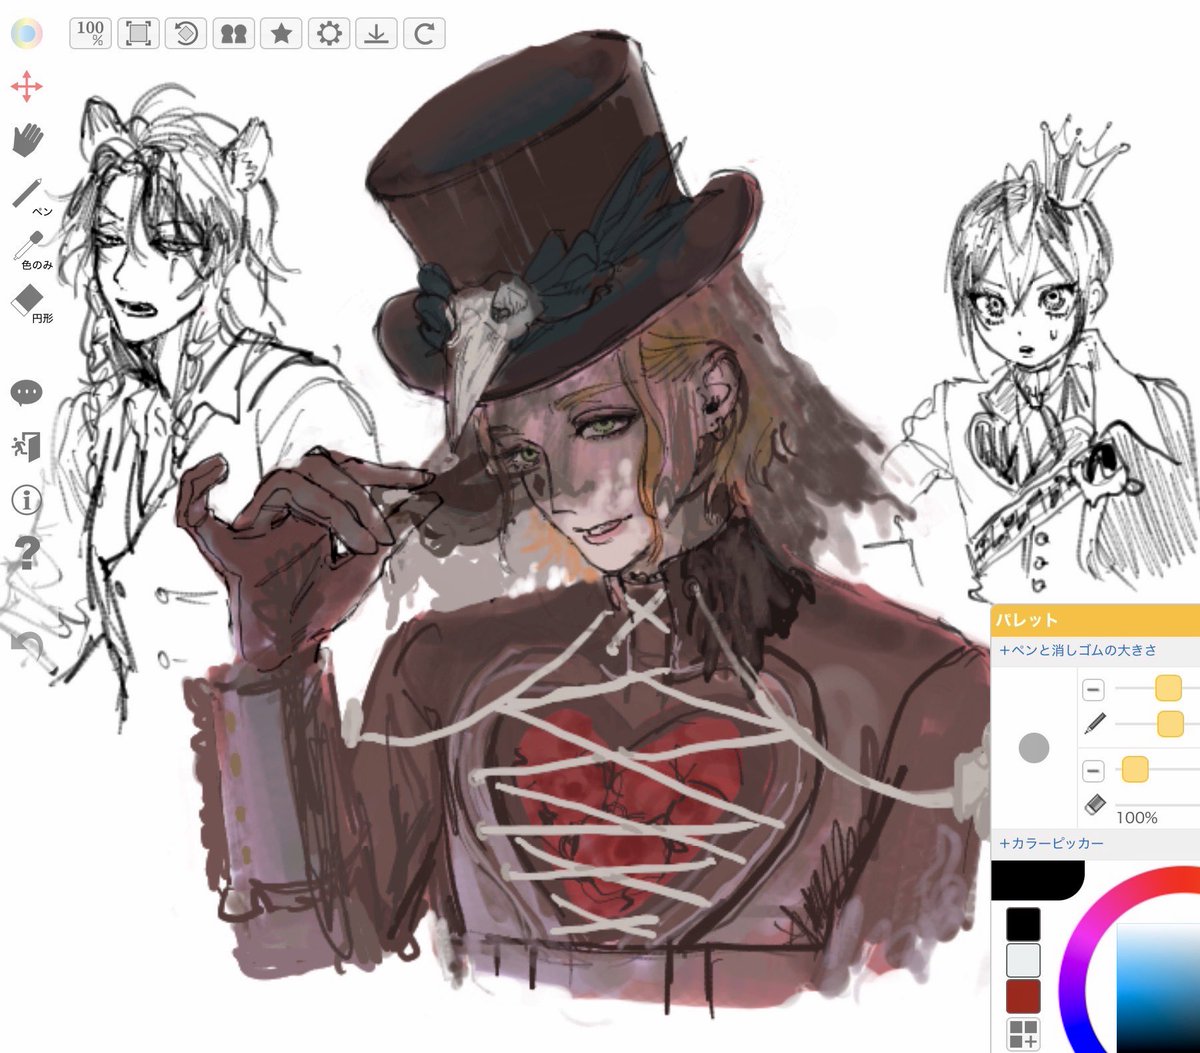Open chat with the speech bubble icon
1200x1053 pixels.
[x=26, y=392]
